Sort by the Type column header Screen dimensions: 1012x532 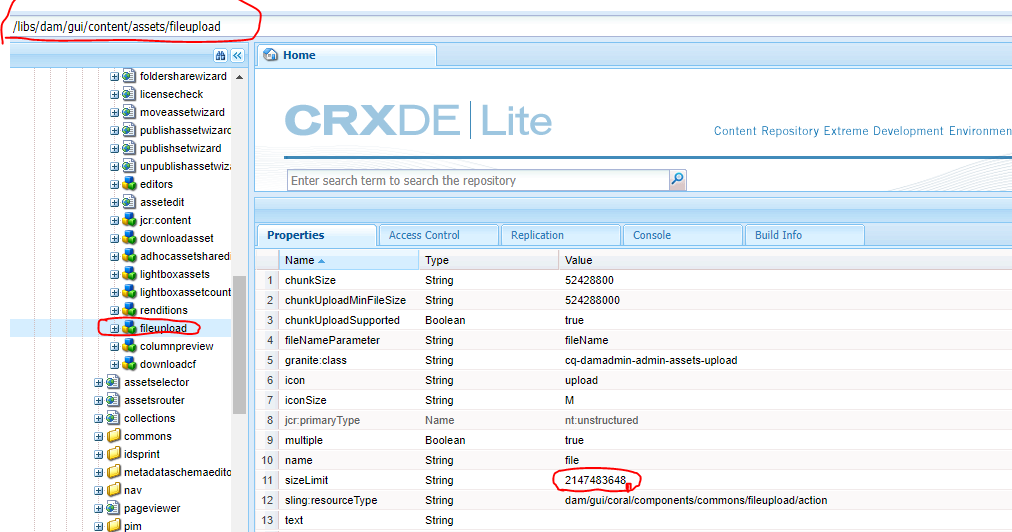(489, 260)
